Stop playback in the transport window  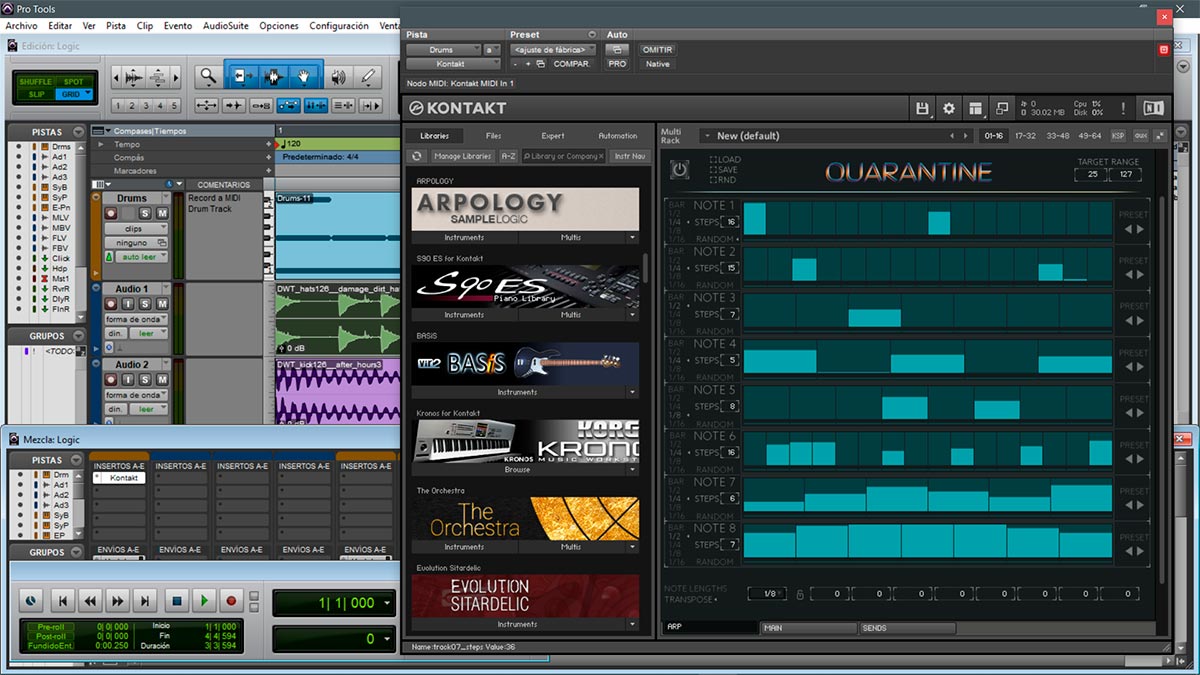176,601
